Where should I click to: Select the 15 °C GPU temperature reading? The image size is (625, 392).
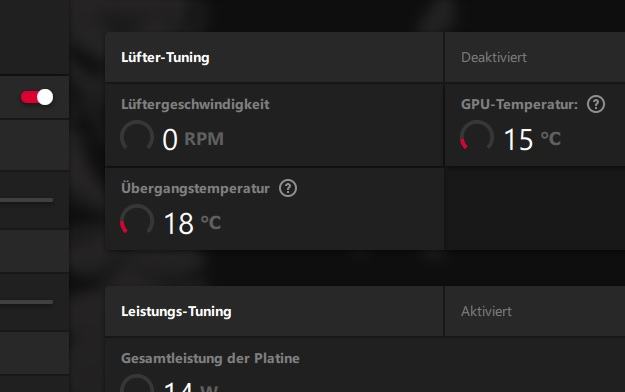pos(532,139)
